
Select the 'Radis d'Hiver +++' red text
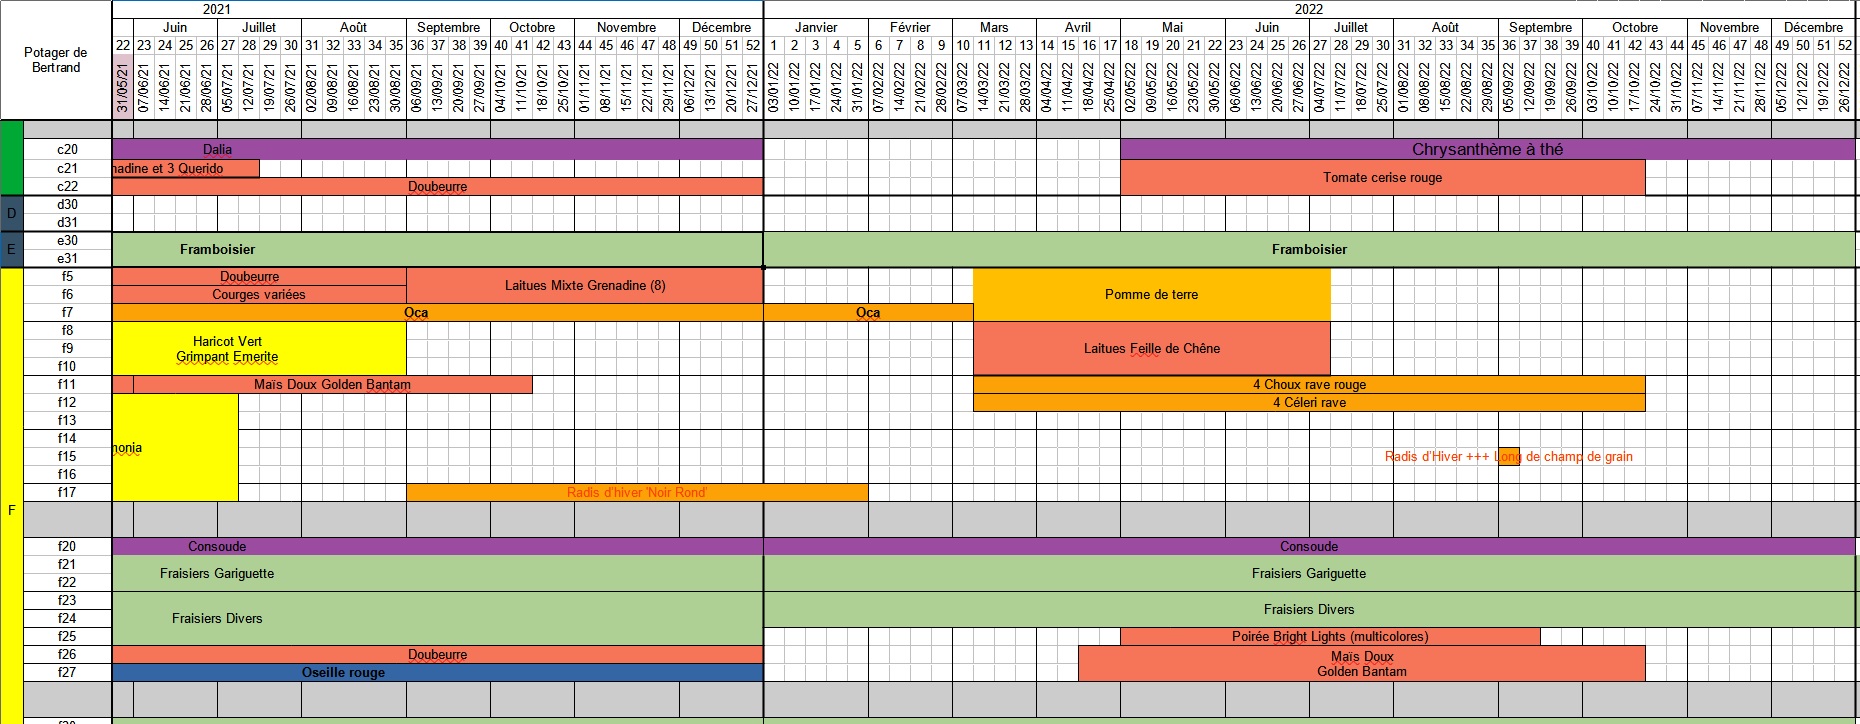pyautogui.click(x=1437, y=457)
